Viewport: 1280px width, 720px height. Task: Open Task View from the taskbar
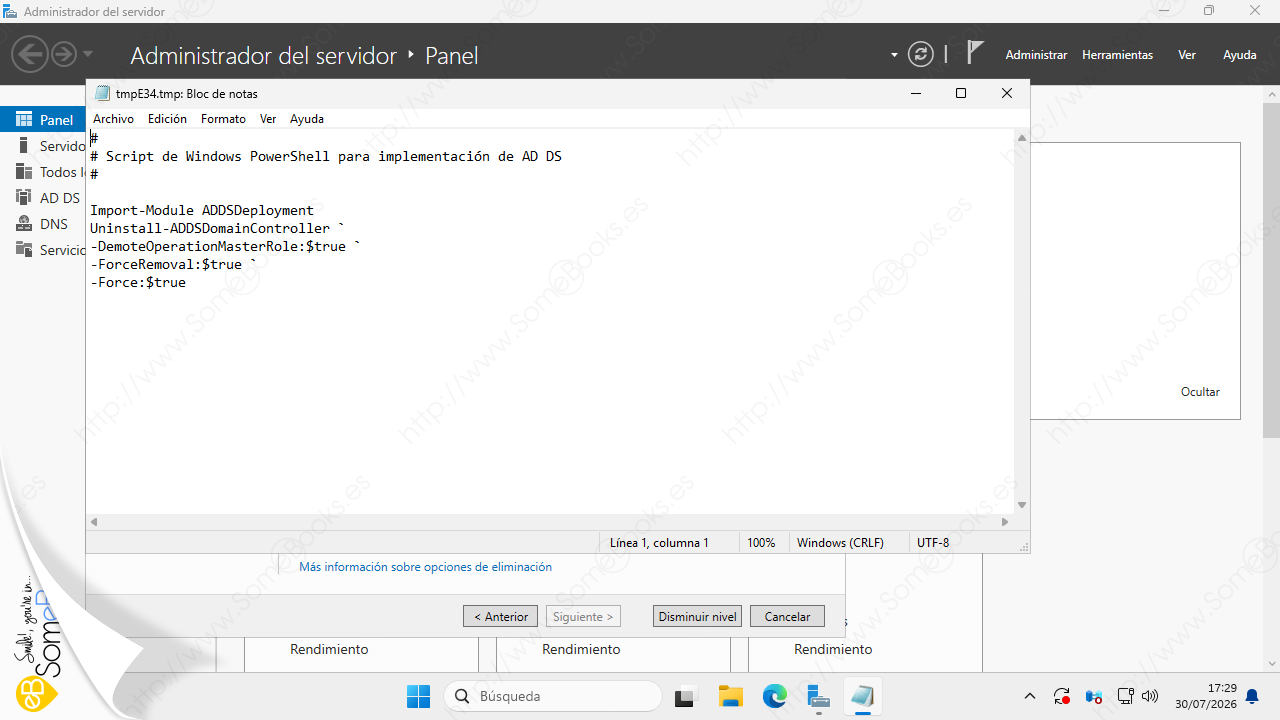pos(685,696)
